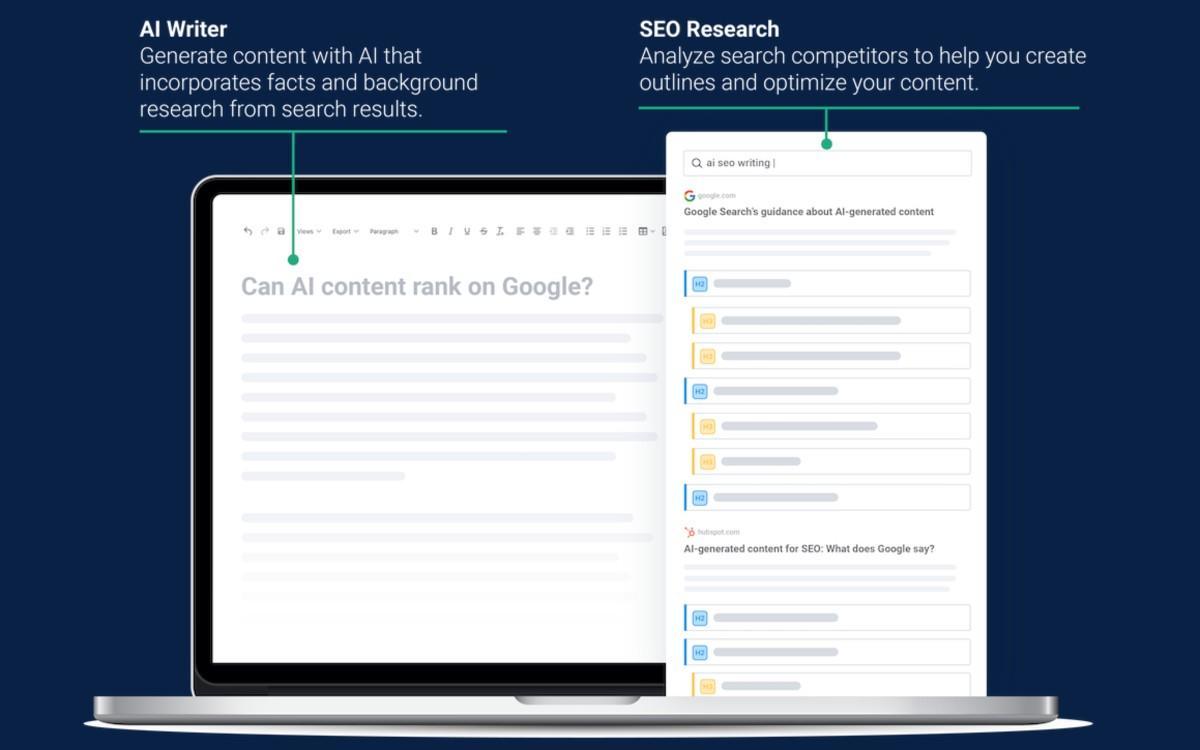The height and width of the screenshot is (750, 1200).
Task: Align text left in the editor
Action: click(520, 231)
